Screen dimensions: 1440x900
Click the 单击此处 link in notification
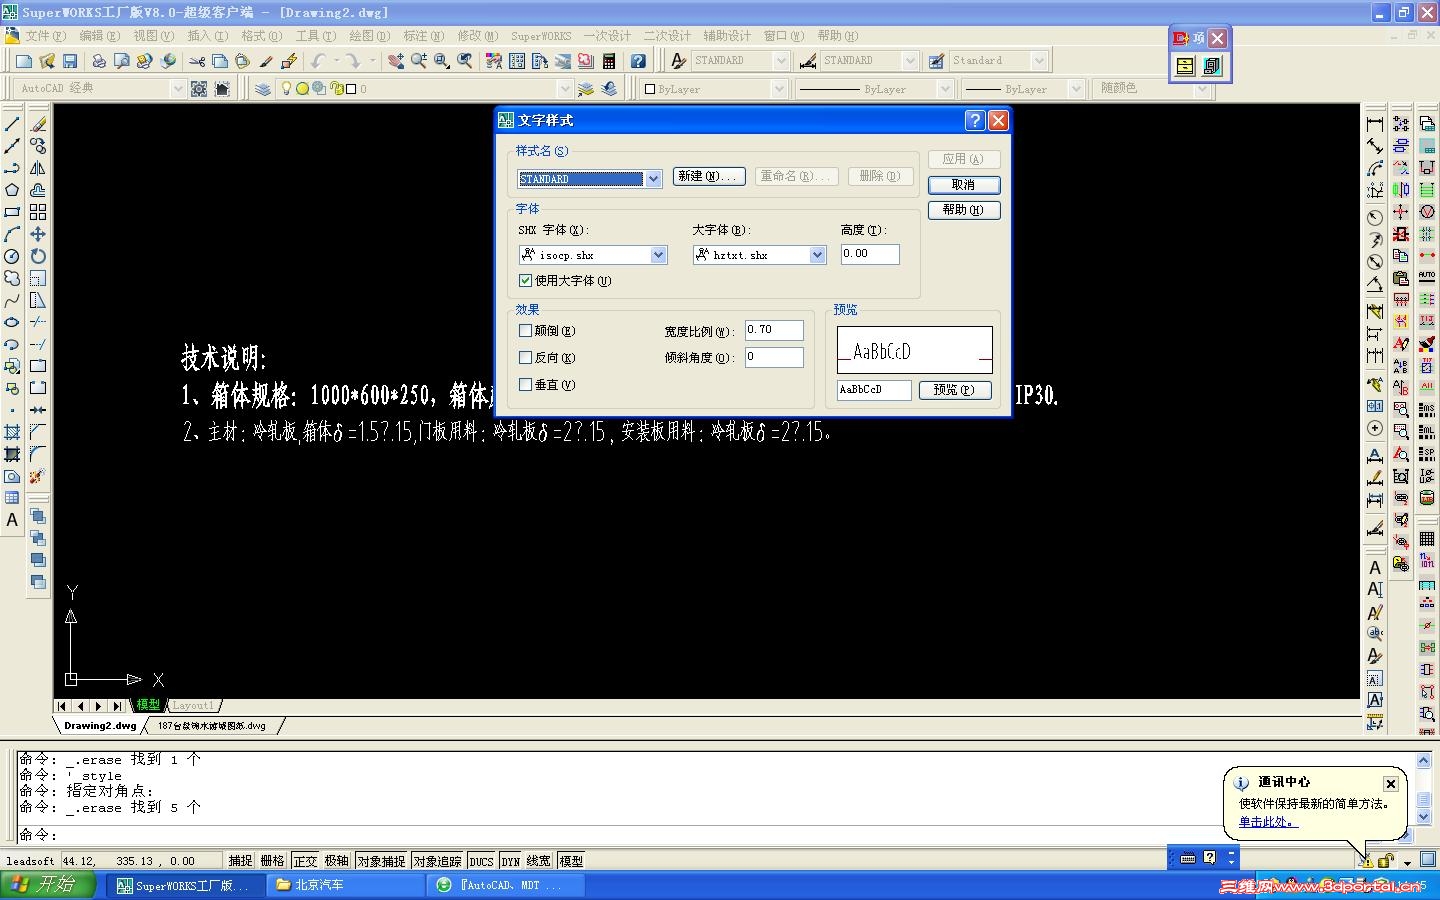[x=1268, y=822]
